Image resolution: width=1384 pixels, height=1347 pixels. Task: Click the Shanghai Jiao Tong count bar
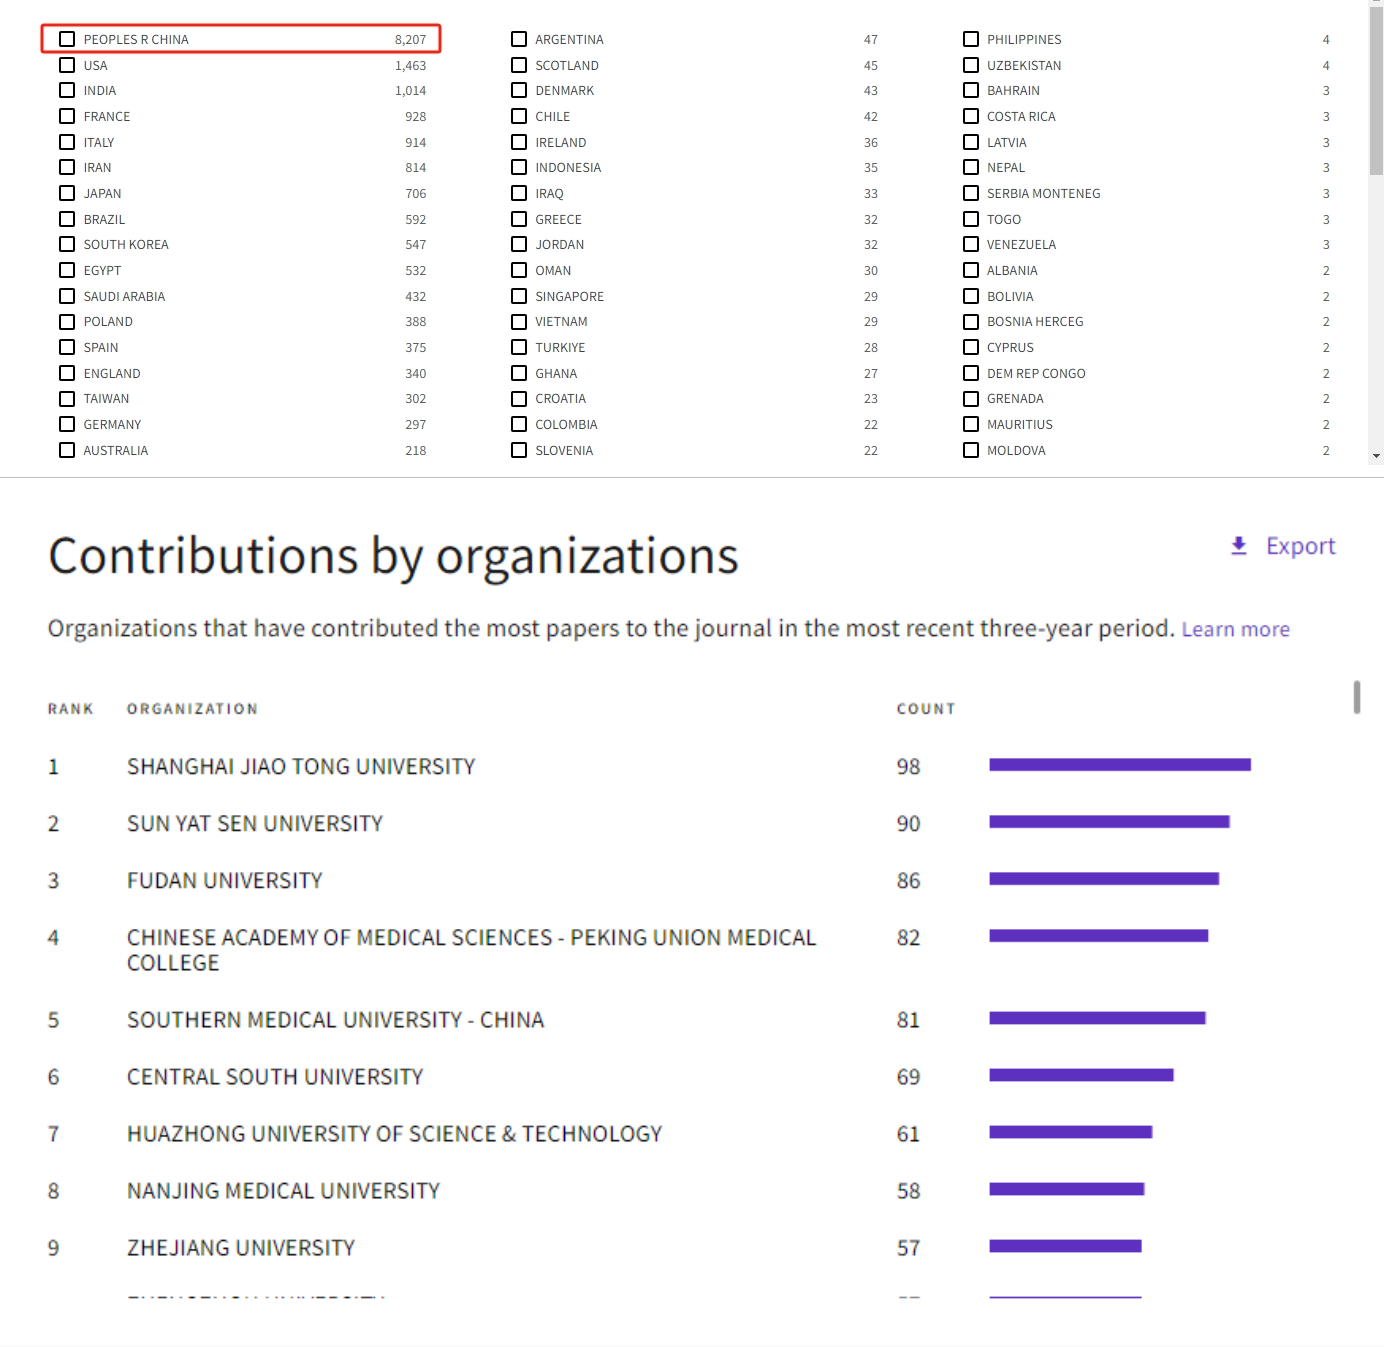click(1120, 765)
